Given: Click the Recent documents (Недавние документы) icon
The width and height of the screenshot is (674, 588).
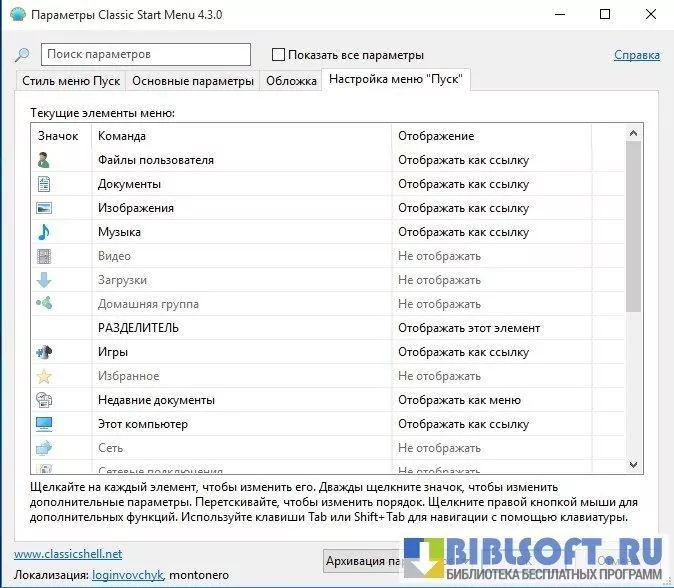Looking at the screenshot, I should (44, 400).
